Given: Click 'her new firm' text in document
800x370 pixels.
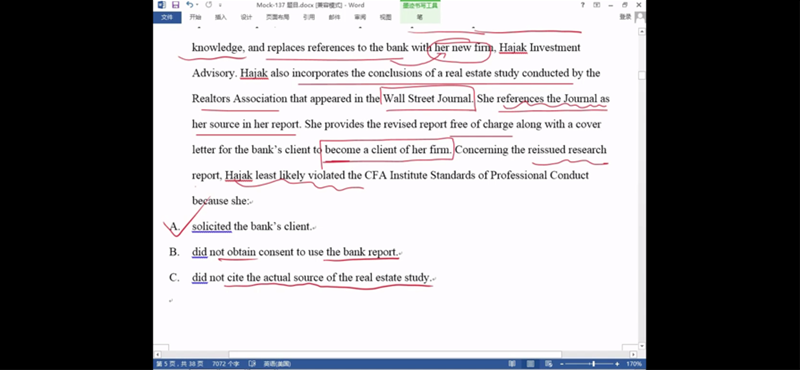Looking at the screenshot, I should point(463,47).
